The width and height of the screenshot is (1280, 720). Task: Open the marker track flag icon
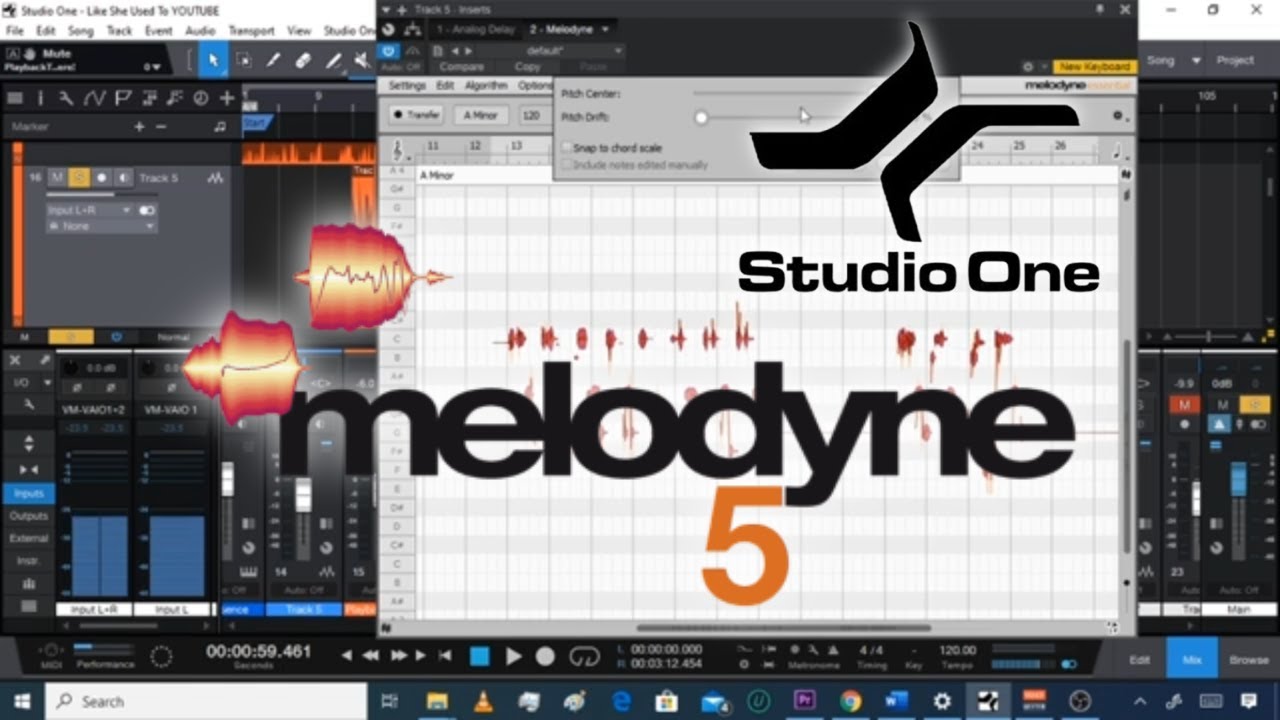(x=122, y=98)
